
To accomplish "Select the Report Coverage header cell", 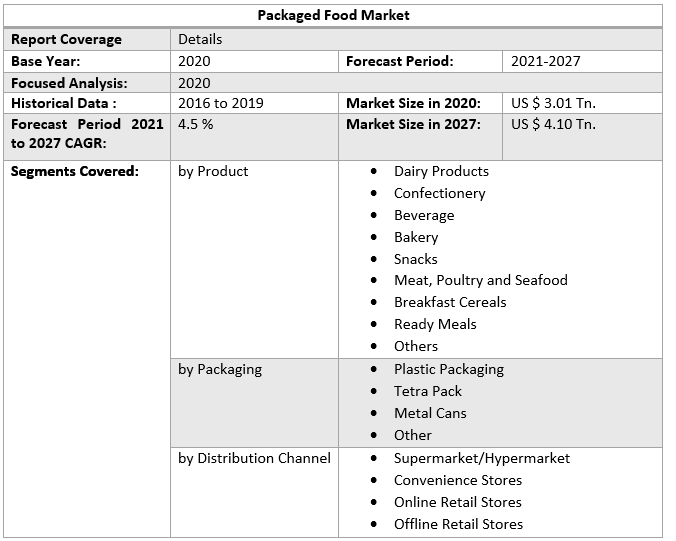I will (66, 39).
